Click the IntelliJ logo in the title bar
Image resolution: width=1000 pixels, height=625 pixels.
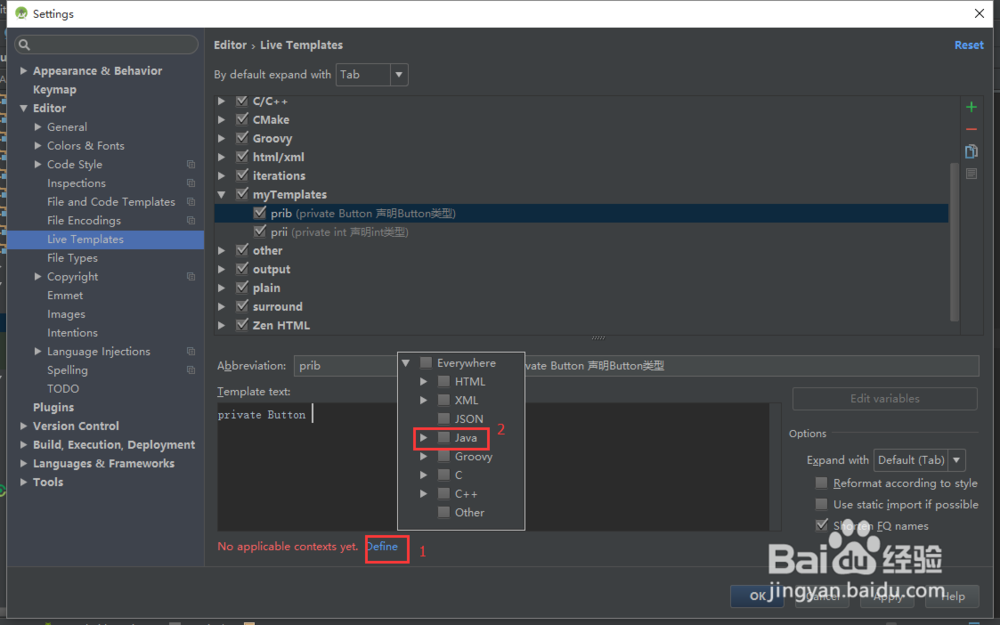tap(21, 13)
